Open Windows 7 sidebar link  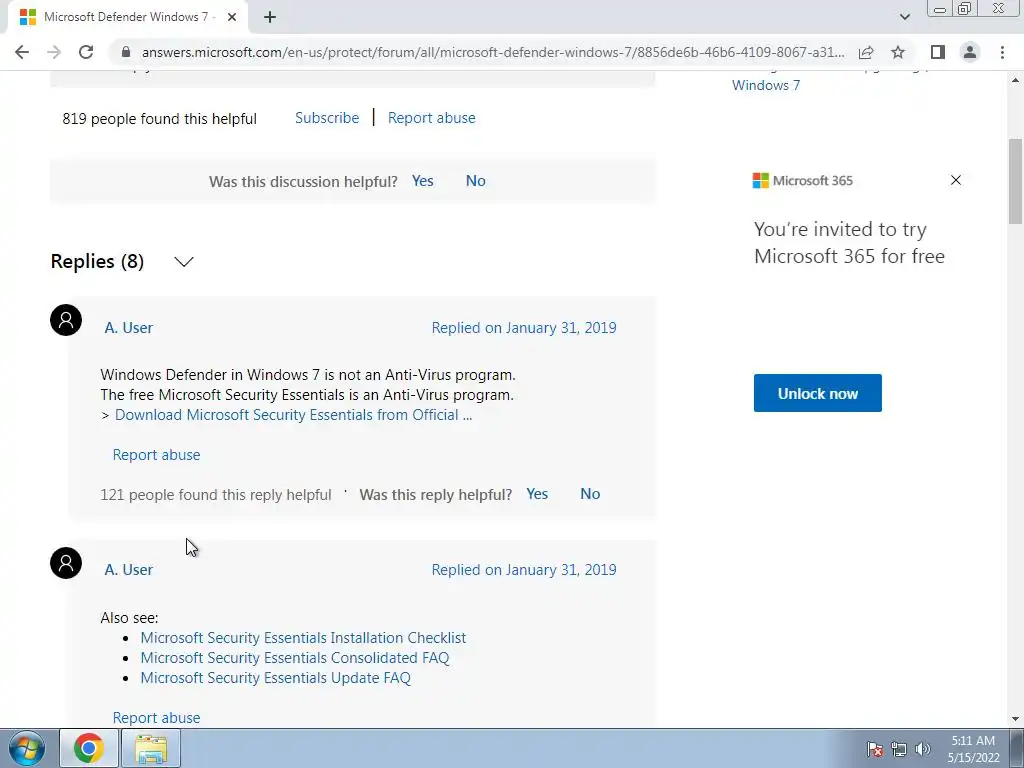765,85
